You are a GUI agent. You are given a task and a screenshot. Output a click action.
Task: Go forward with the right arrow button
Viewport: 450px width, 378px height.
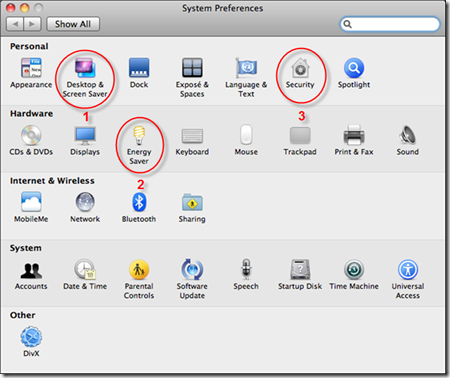32,24
